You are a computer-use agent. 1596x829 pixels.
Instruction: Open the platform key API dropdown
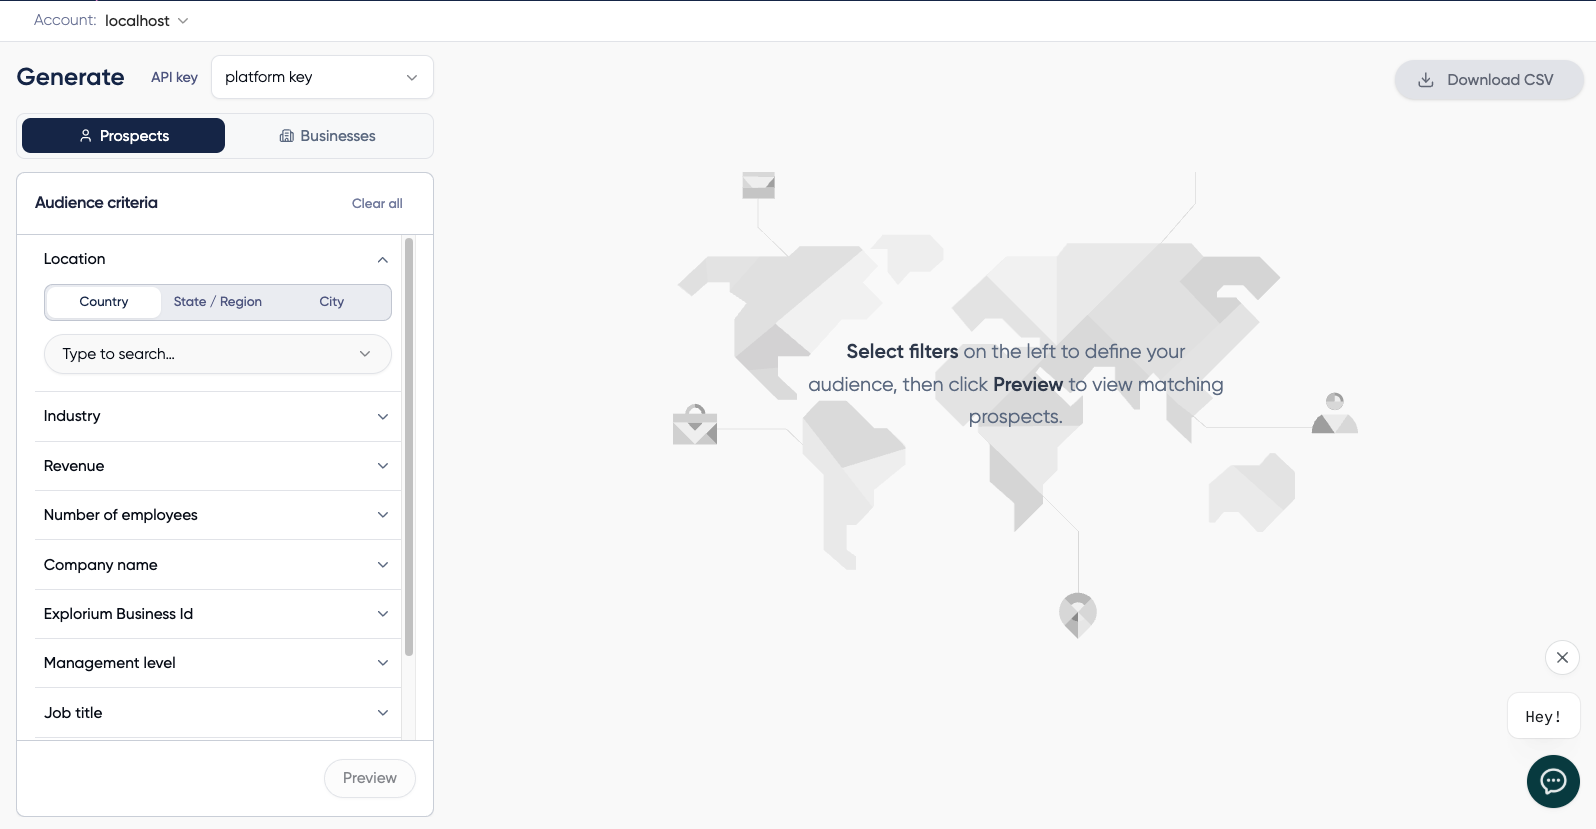pyautogui.click(x=322, y=77)
